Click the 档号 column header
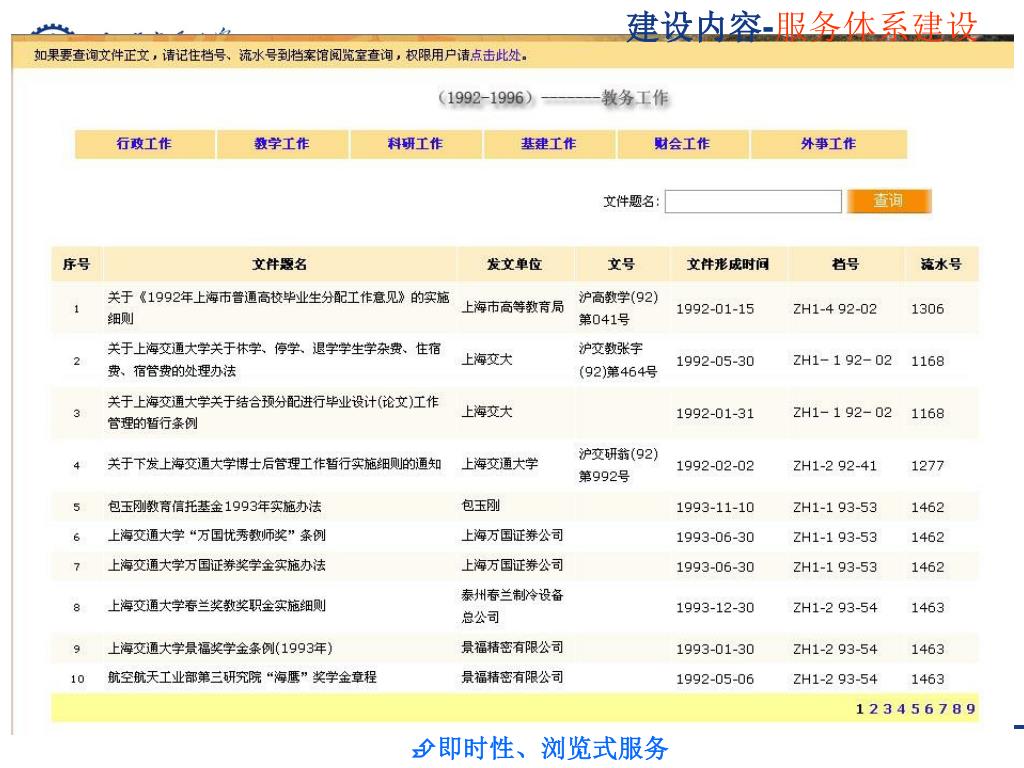 click(845, 264)
